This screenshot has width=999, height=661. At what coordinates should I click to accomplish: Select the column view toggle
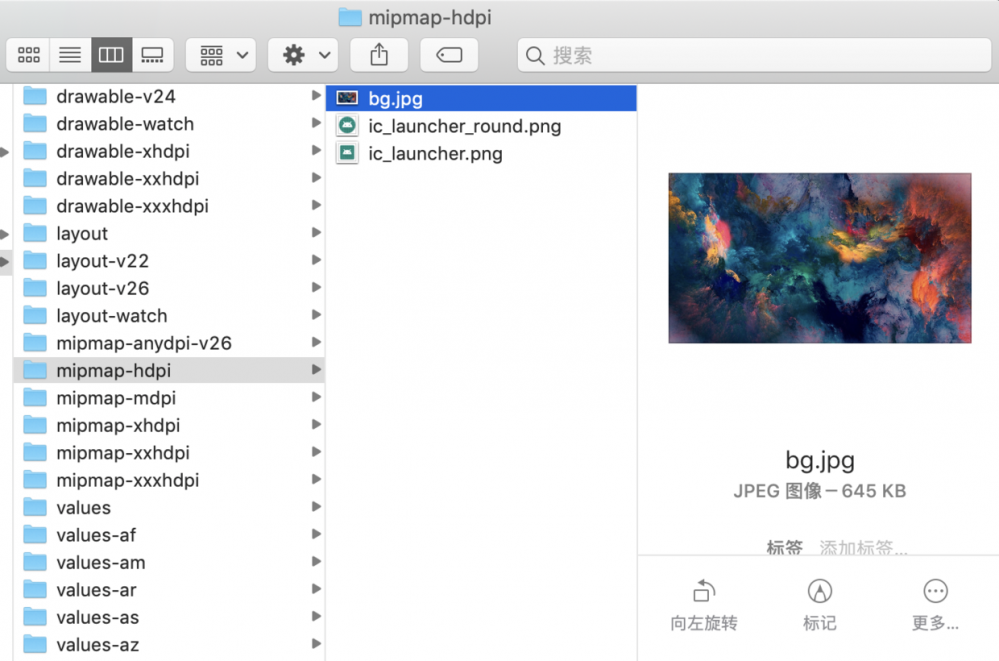pyautogui.click(x=111, y=55)
